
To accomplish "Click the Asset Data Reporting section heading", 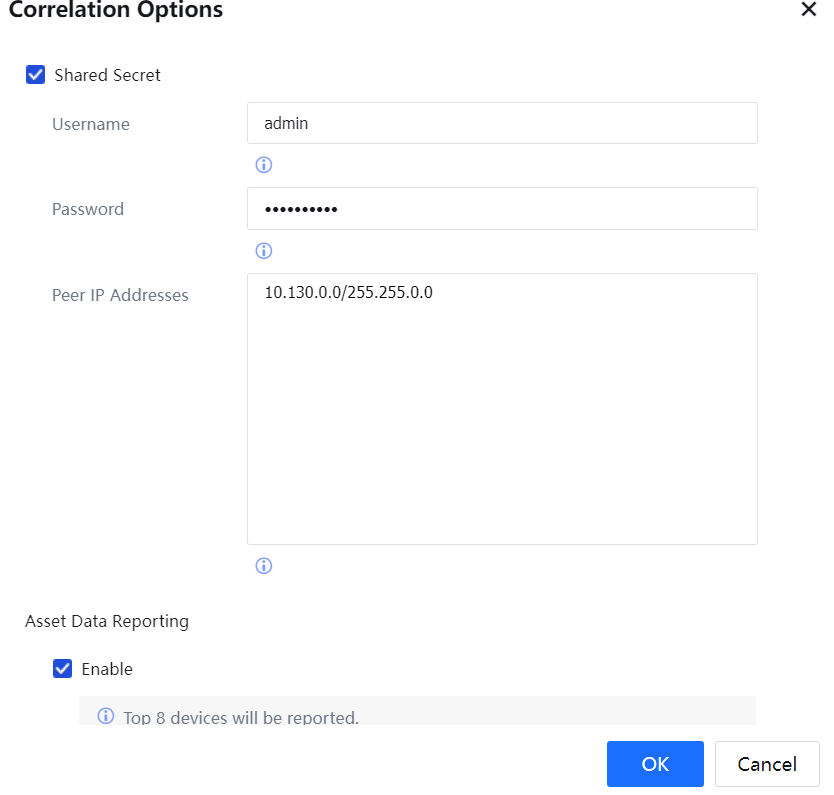I will pyautogui.click(x=107, y=621).
